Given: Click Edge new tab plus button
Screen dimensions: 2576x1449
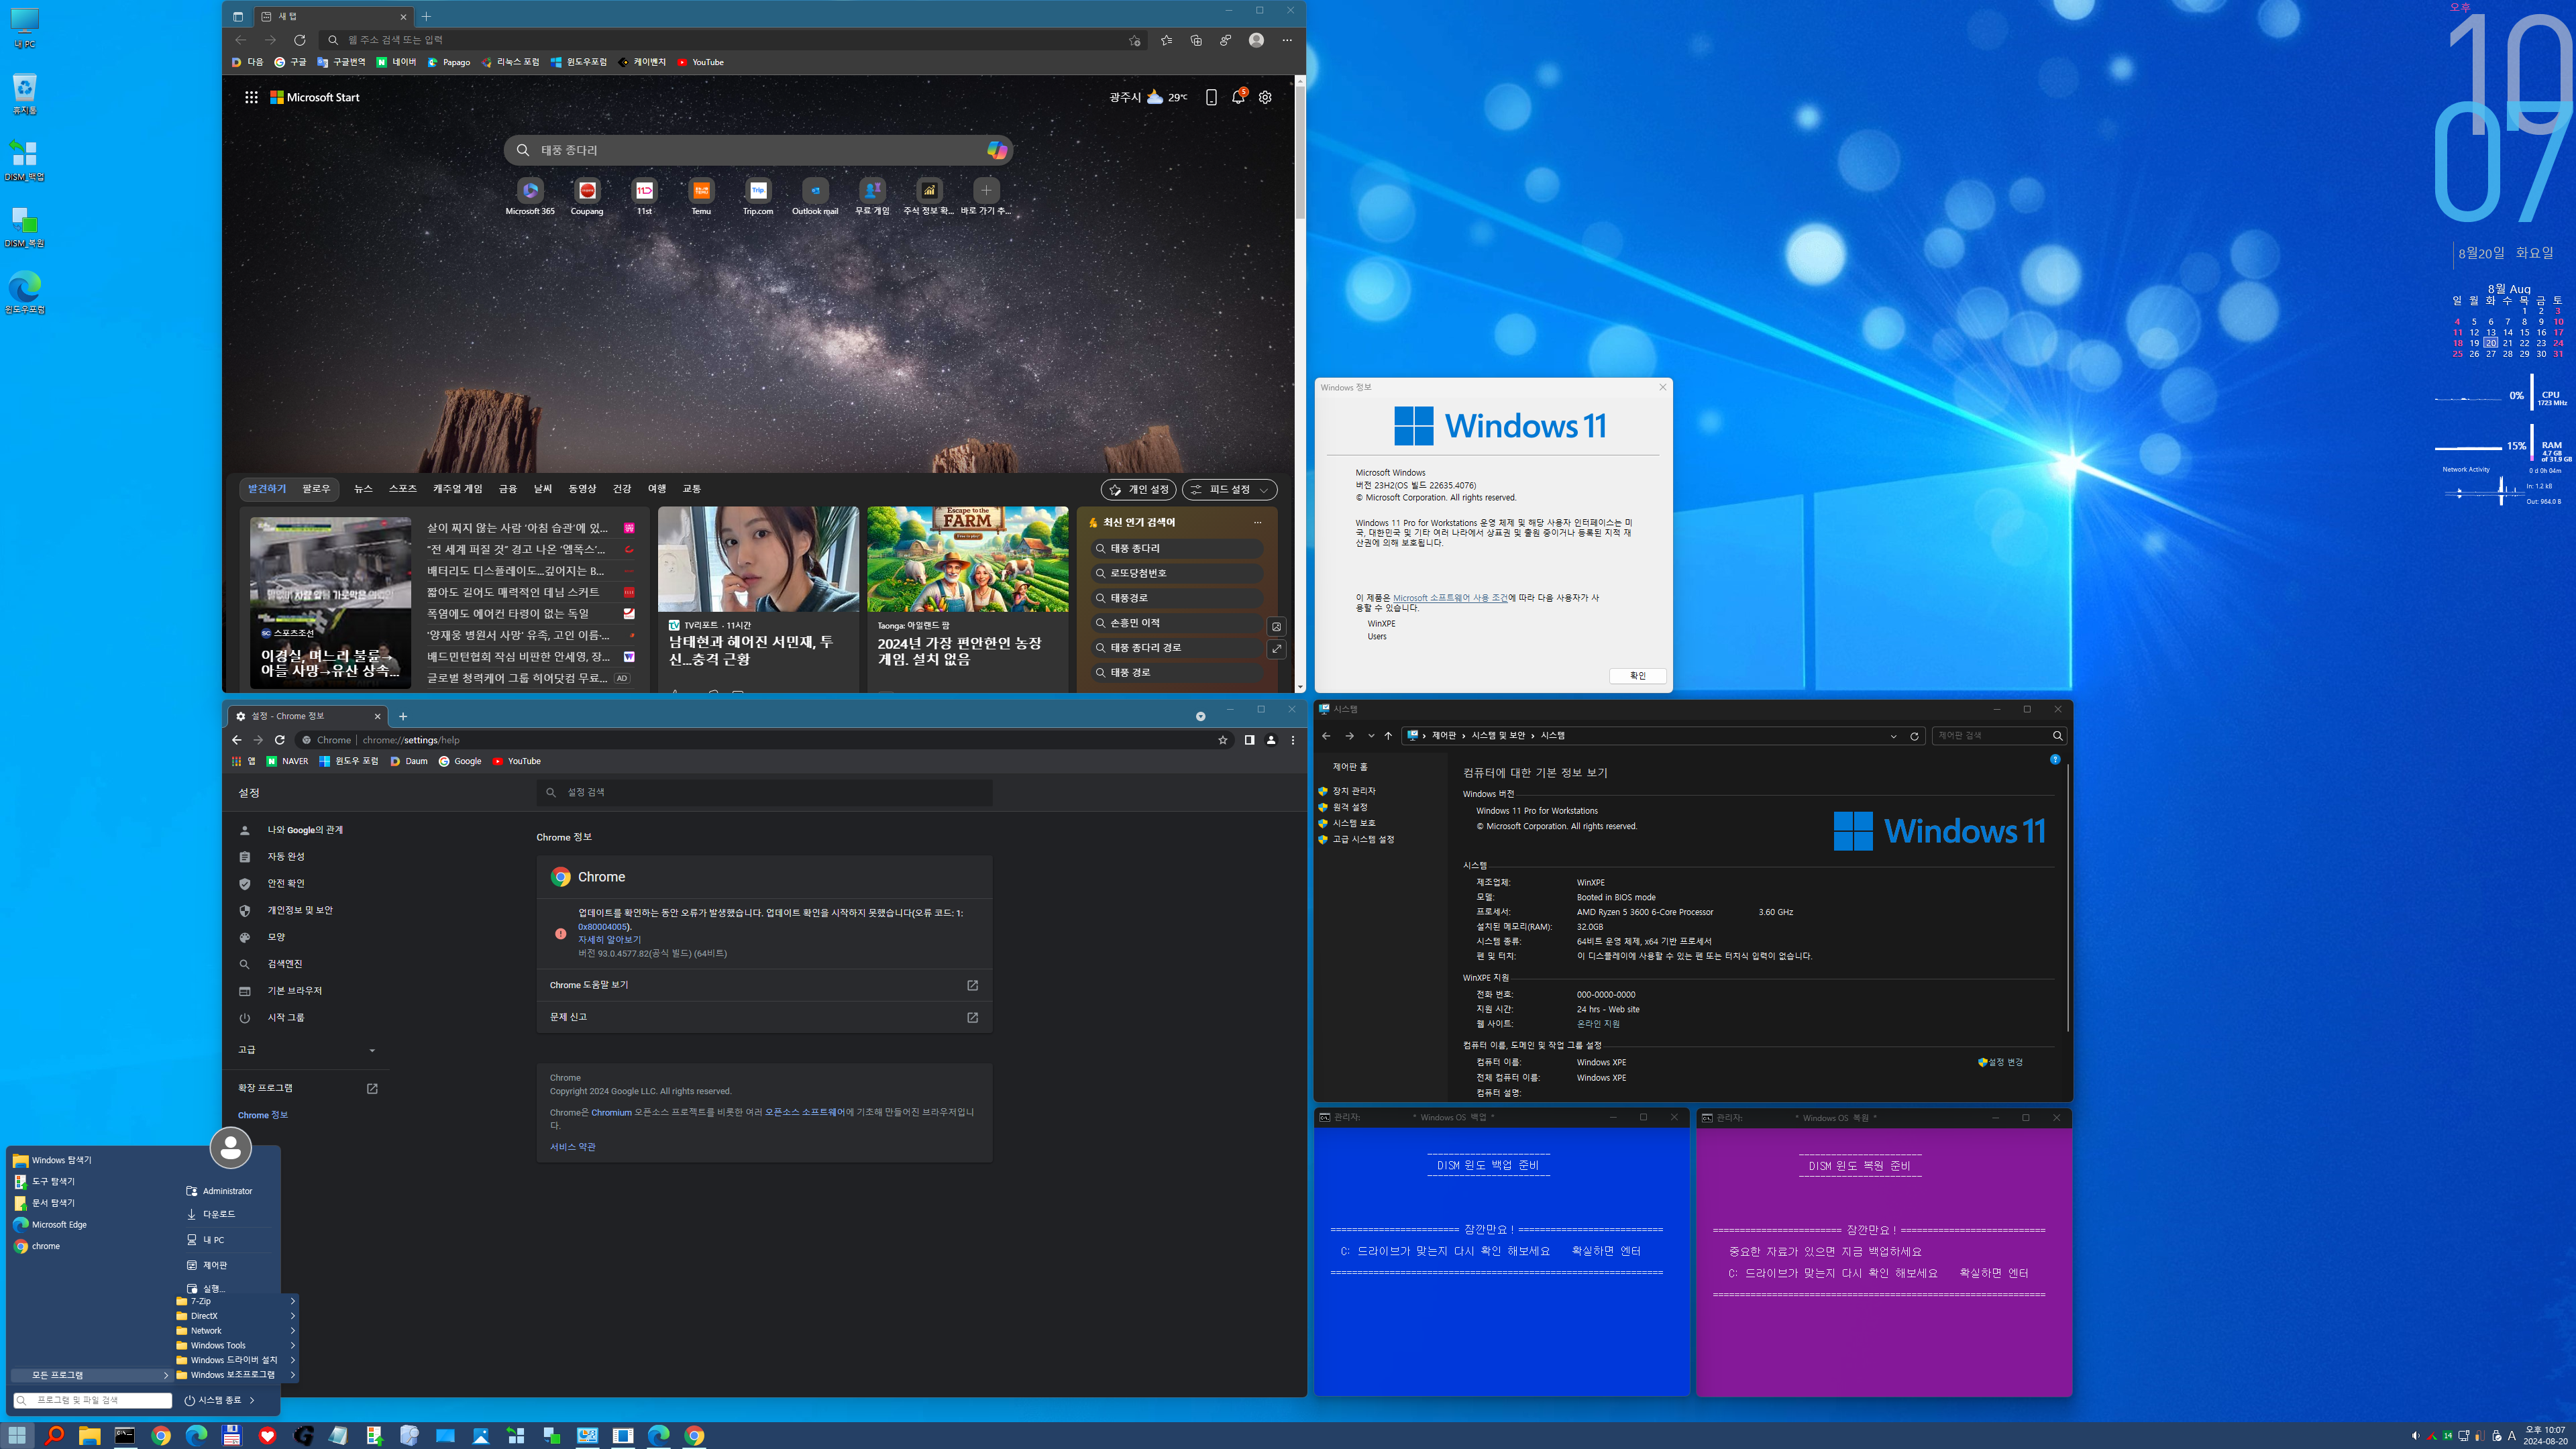Looking at the screenshot, I should point(426,16).
